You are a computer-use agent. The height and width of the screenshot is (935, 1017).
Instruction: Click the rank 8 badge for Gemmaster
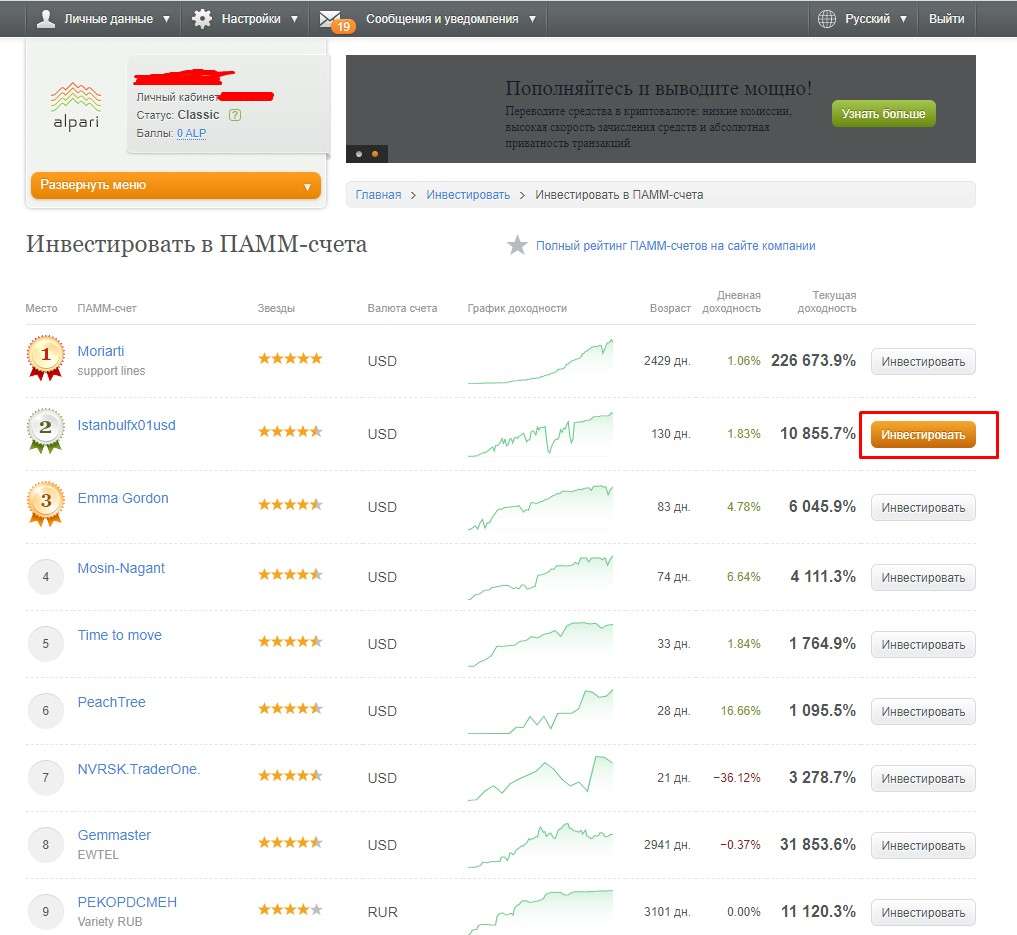click(45, 845)
